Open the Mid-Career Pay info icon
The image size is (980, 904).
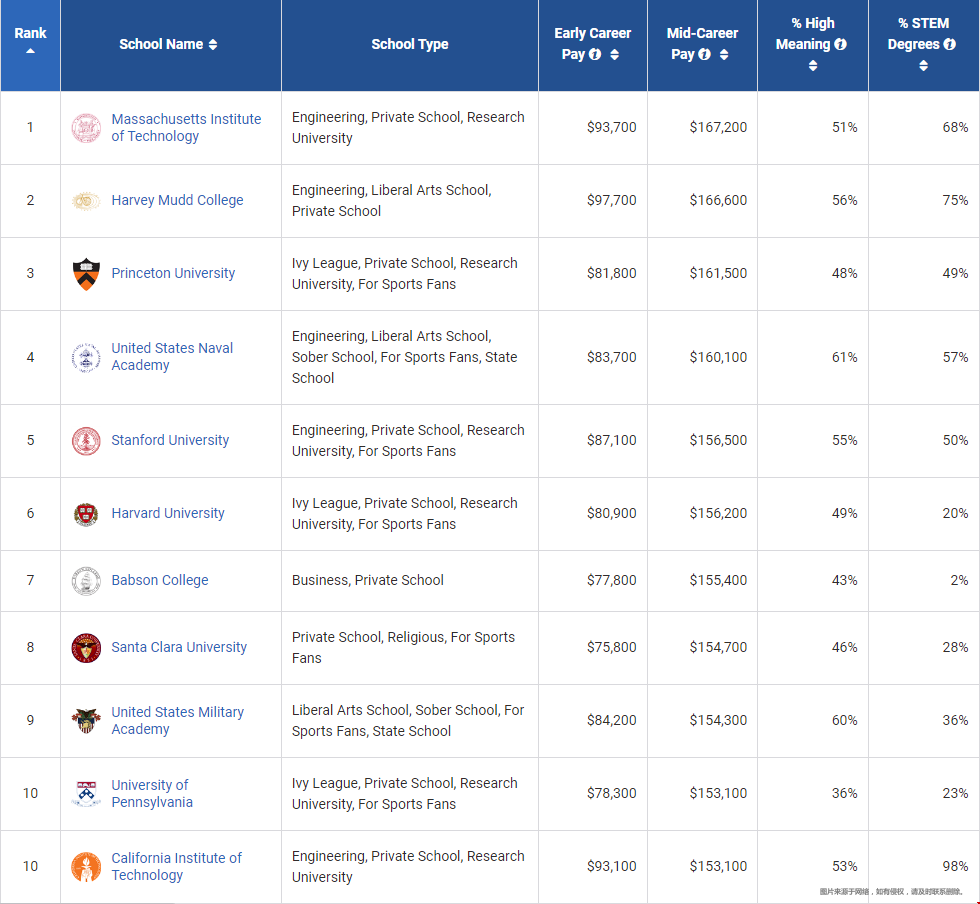coord(704,54)
